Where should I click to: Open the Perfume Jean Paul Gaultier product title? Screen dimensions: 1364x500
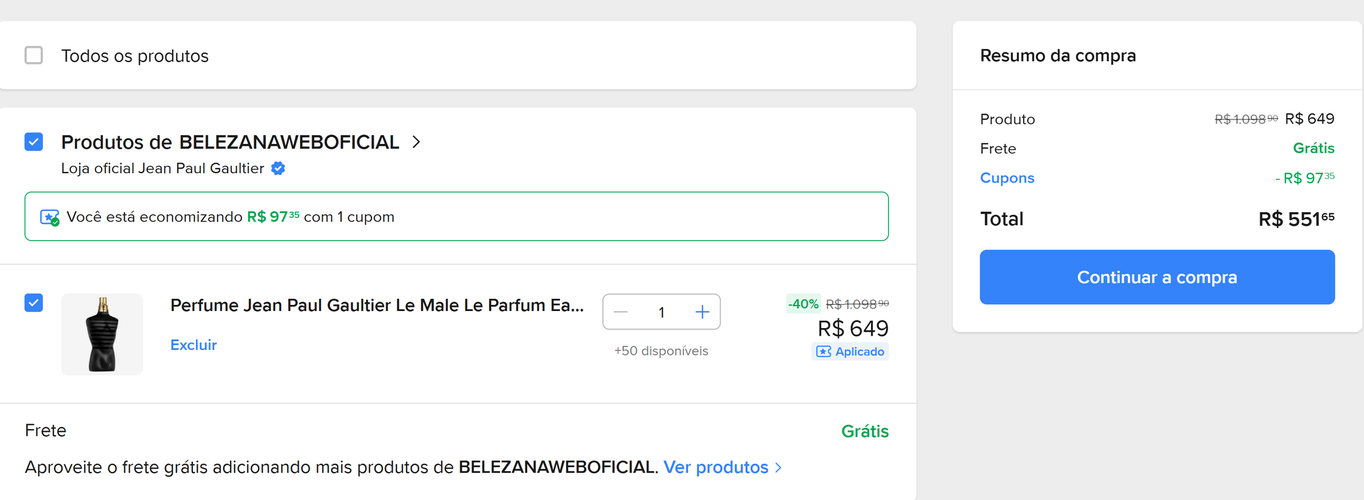377,305
